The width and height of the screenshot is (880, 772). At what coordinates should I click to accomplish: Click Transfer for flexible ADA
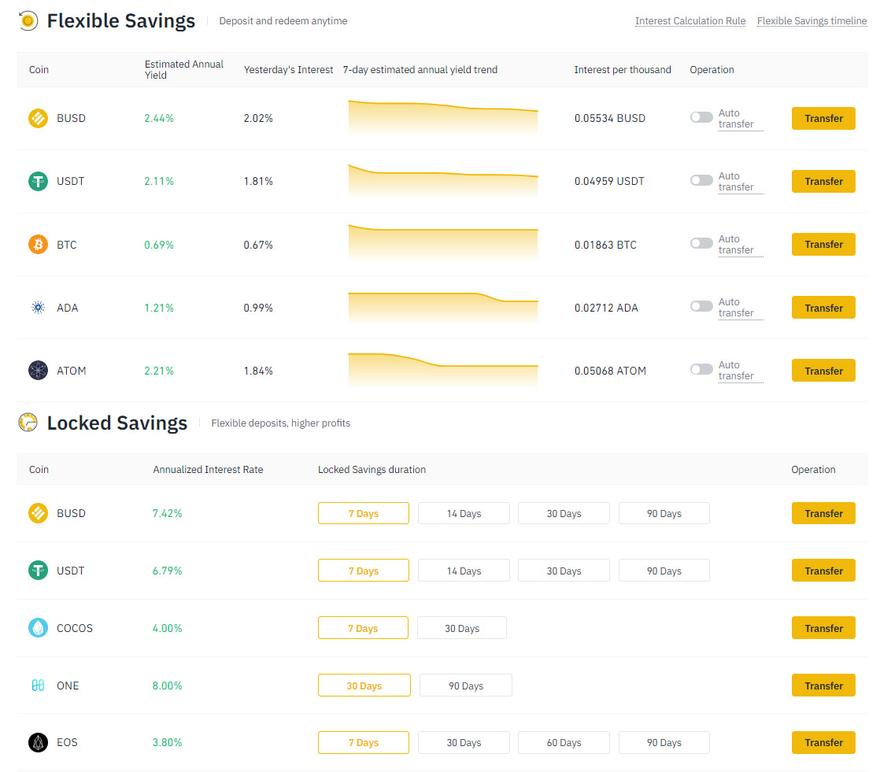[x=823, y=307]
